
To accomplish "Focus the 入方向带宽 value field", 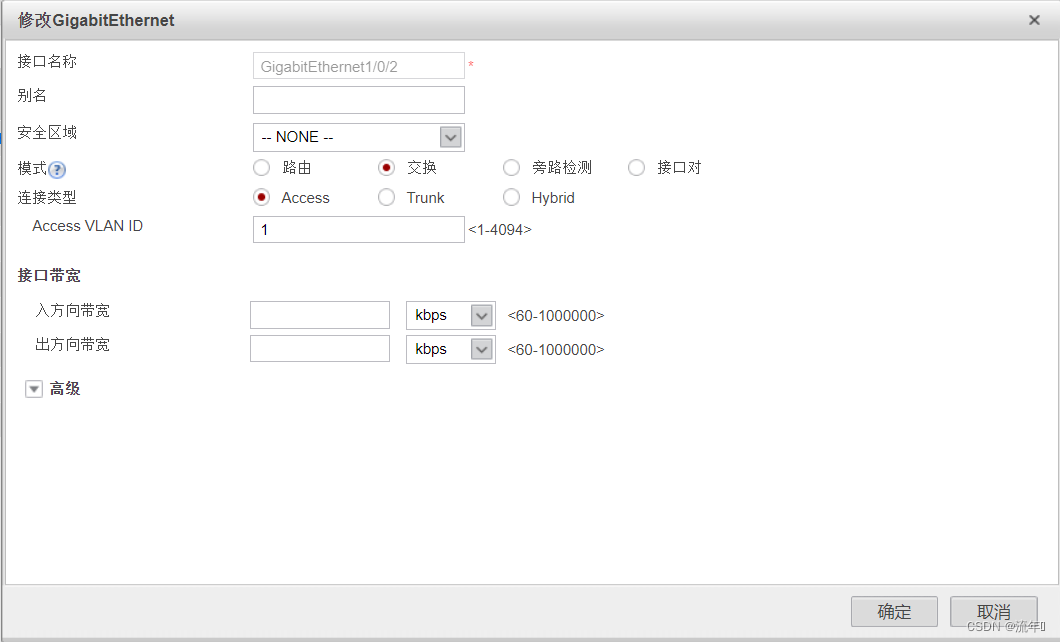I will tap(320, 315).
